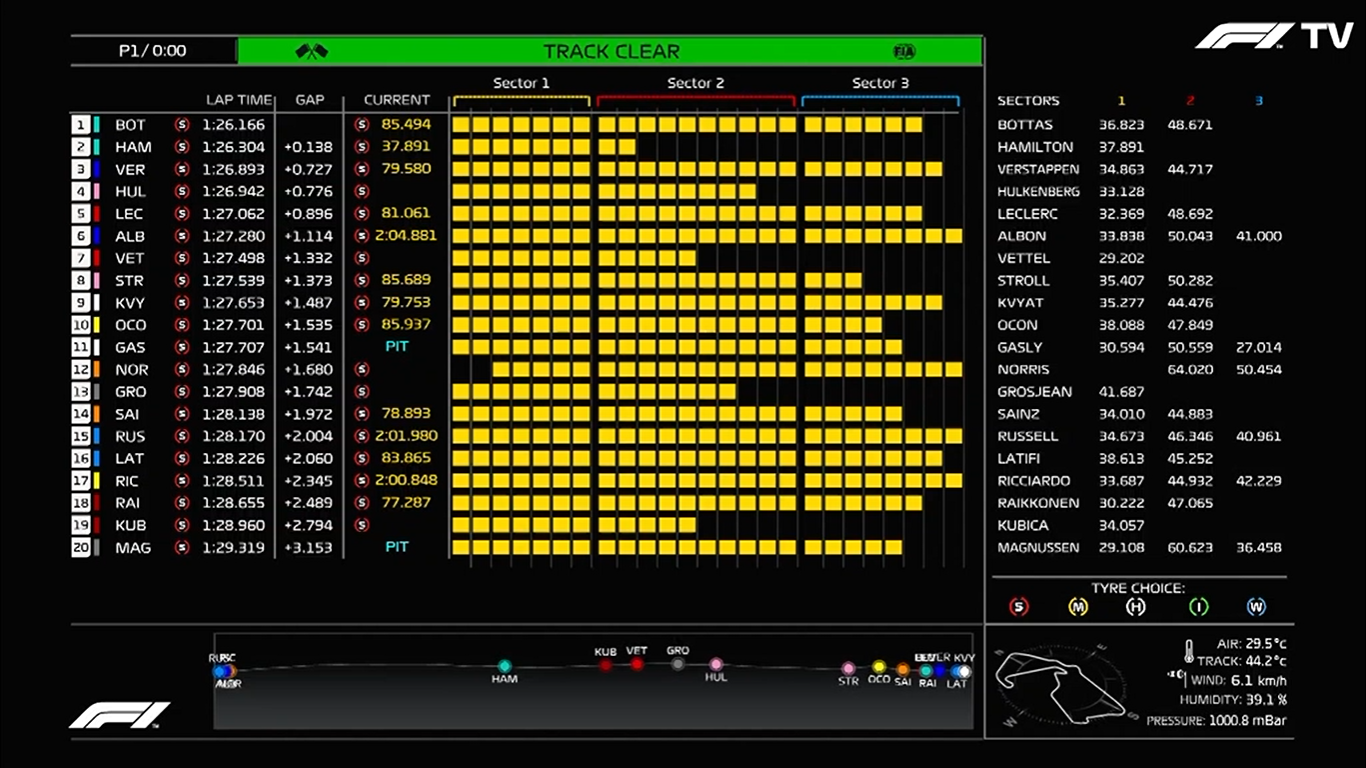Image resolution: width=1366 pixels, height=768 pixels.
Task: Click the thermometer icon beside air temperature
Action: pyautogui.click(x=1188, y=652)
